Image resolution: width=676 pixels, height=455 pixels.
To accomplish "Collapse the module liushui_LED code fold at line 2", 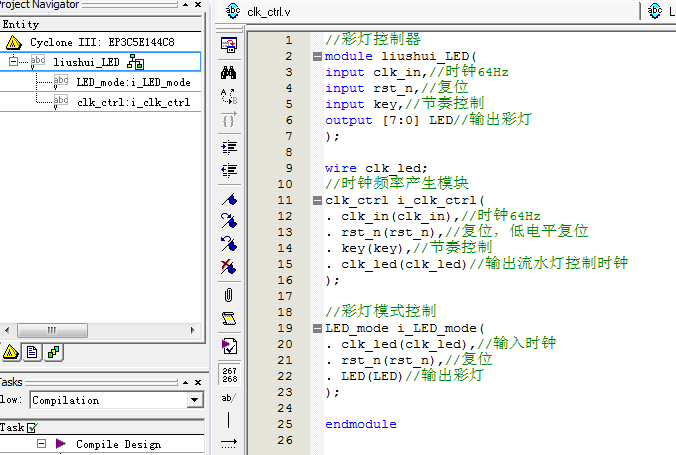I will pyautogui.click(x=317, y=56).
